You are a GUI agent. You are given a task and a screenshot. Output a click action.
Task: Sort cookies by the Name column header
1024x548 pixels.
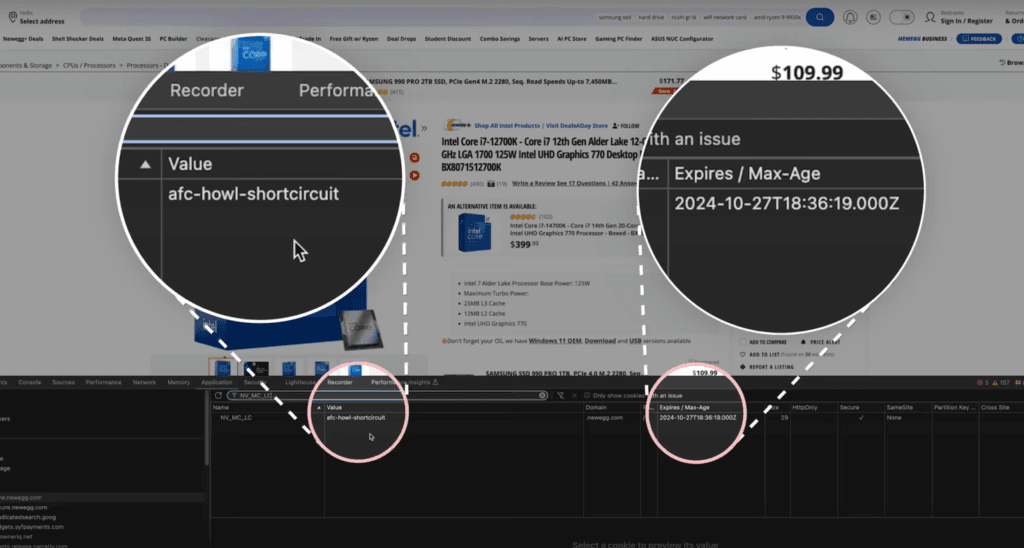(221, 407)
